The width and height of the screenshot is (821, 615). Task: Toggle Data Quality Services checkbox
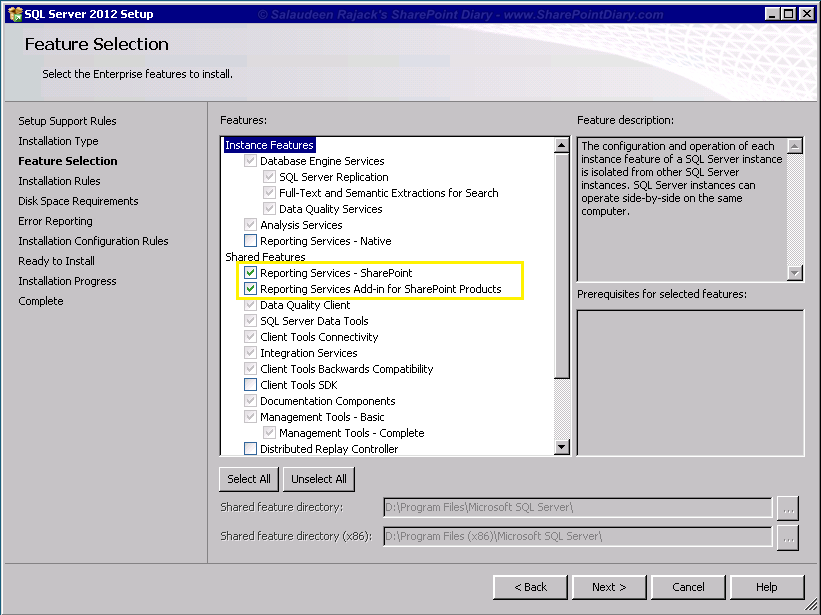(269, 209)
